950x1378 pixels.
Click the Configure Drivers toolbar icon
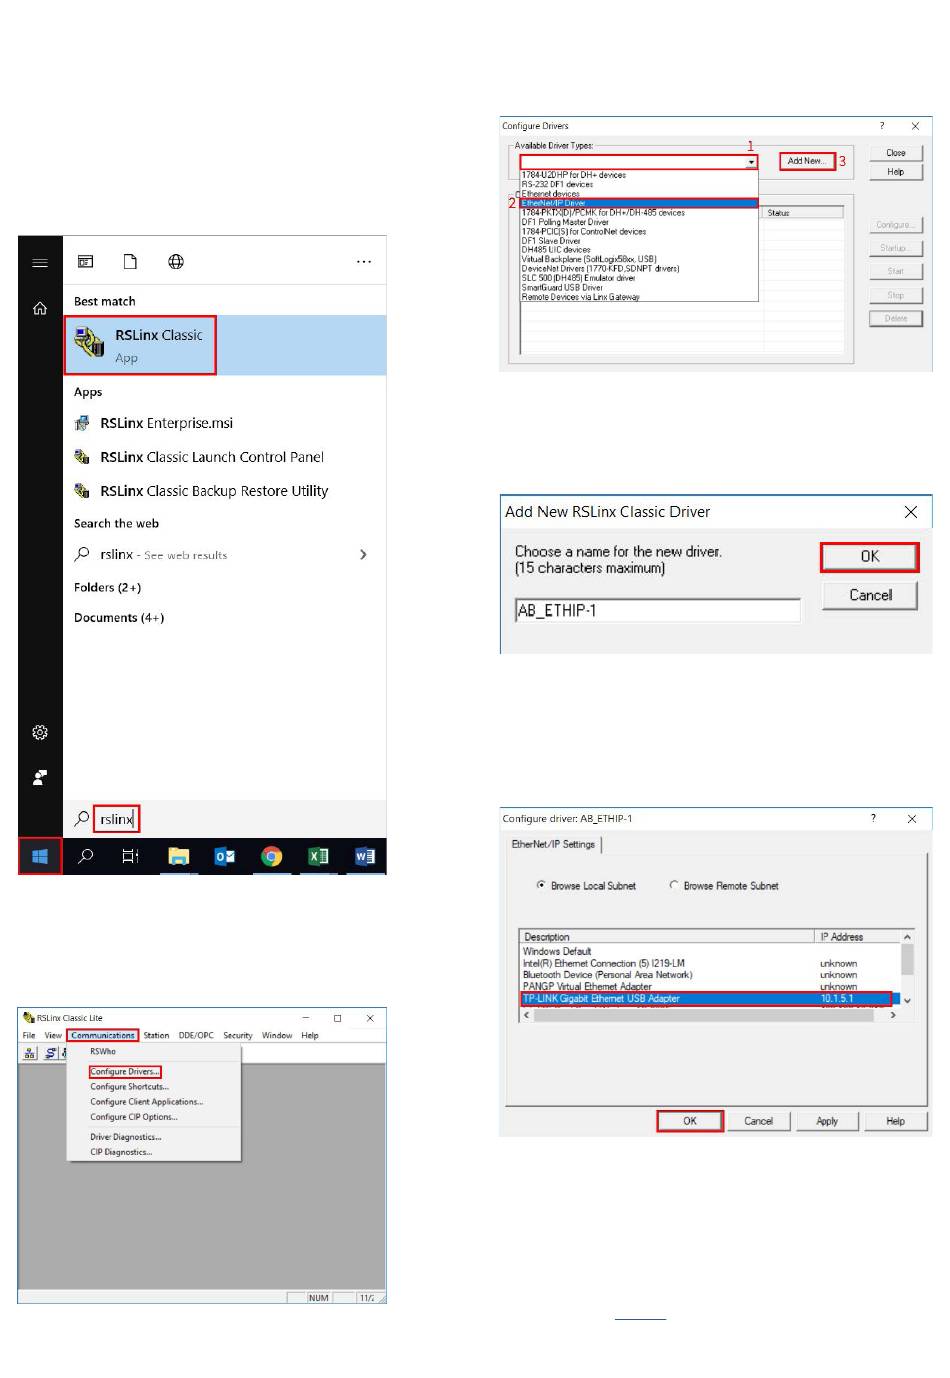click(x=50, y=1053)
